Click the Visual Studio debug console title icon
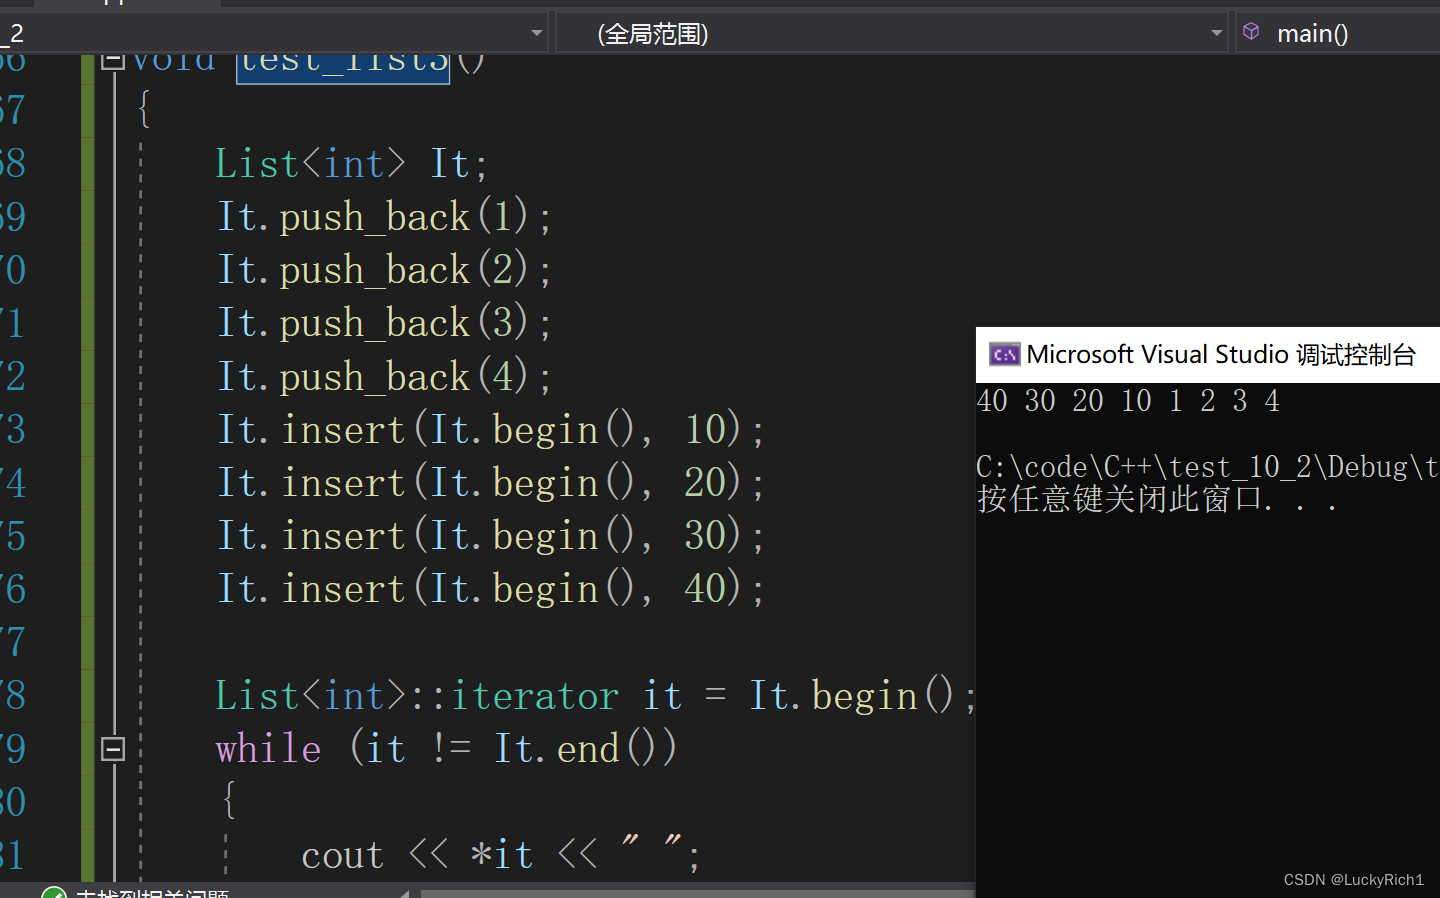Screen dimensions: 1440x898 pyautogui.click(x=1004, y=355)
